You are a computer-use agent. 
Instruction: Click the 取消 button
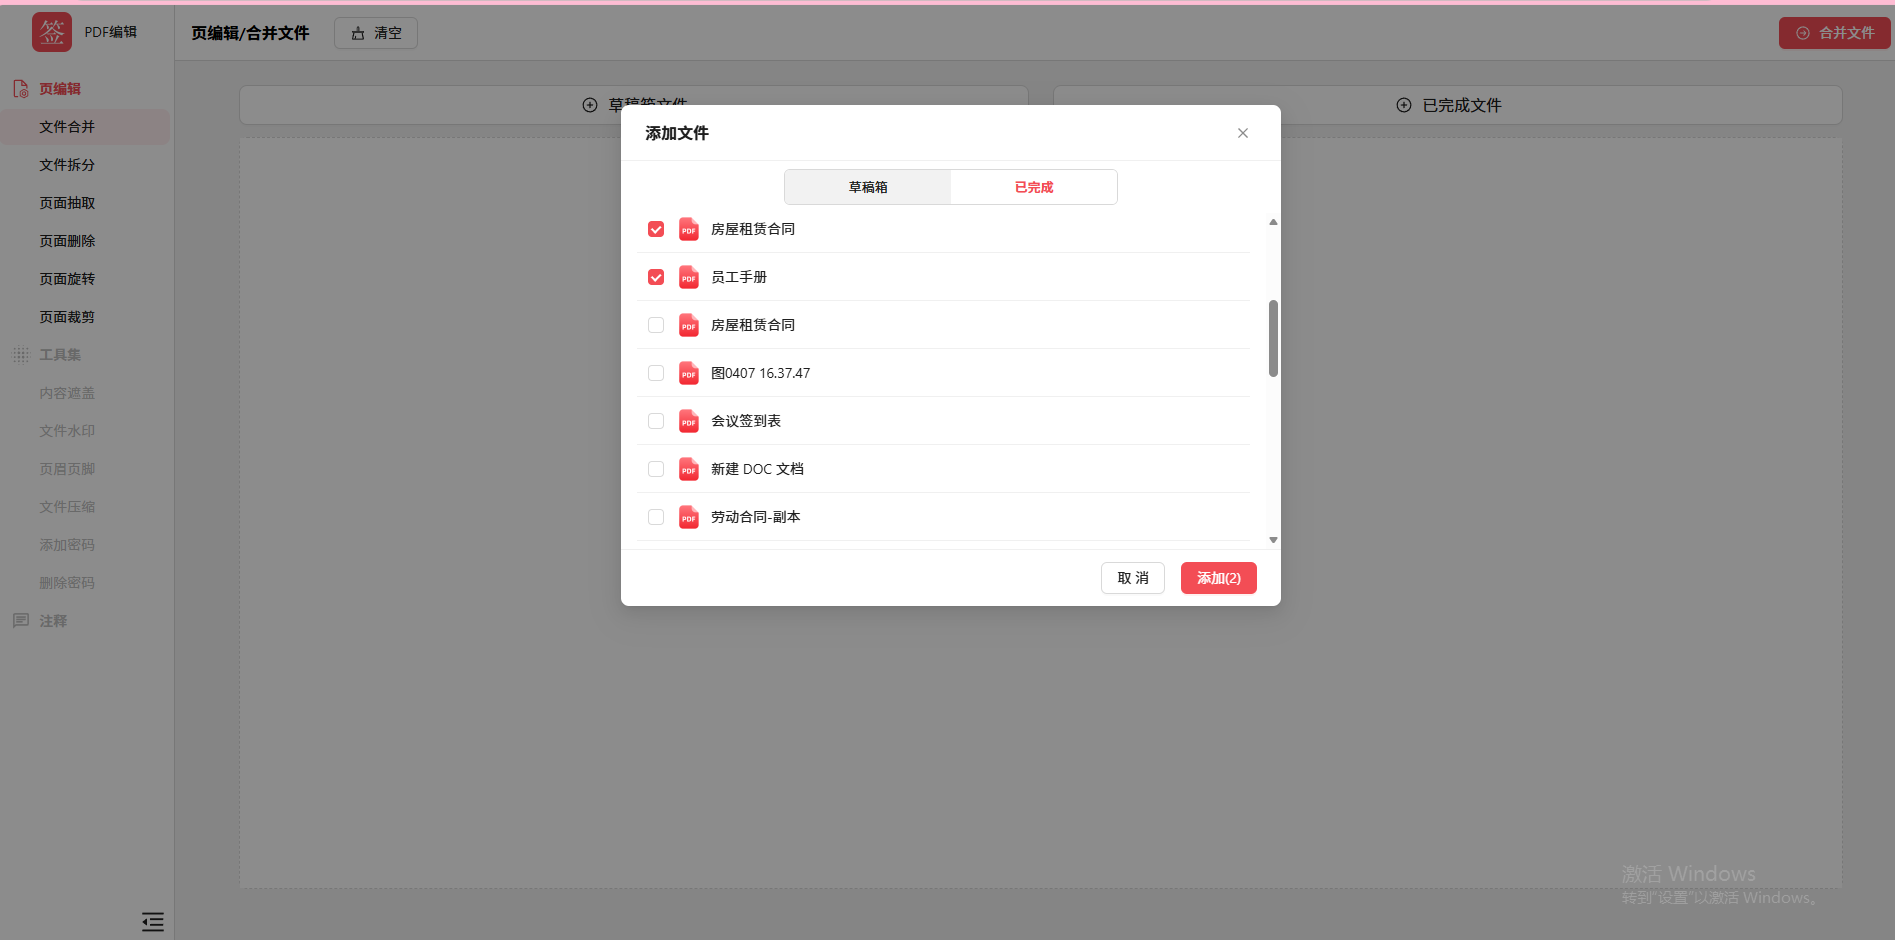[1133, 578]
